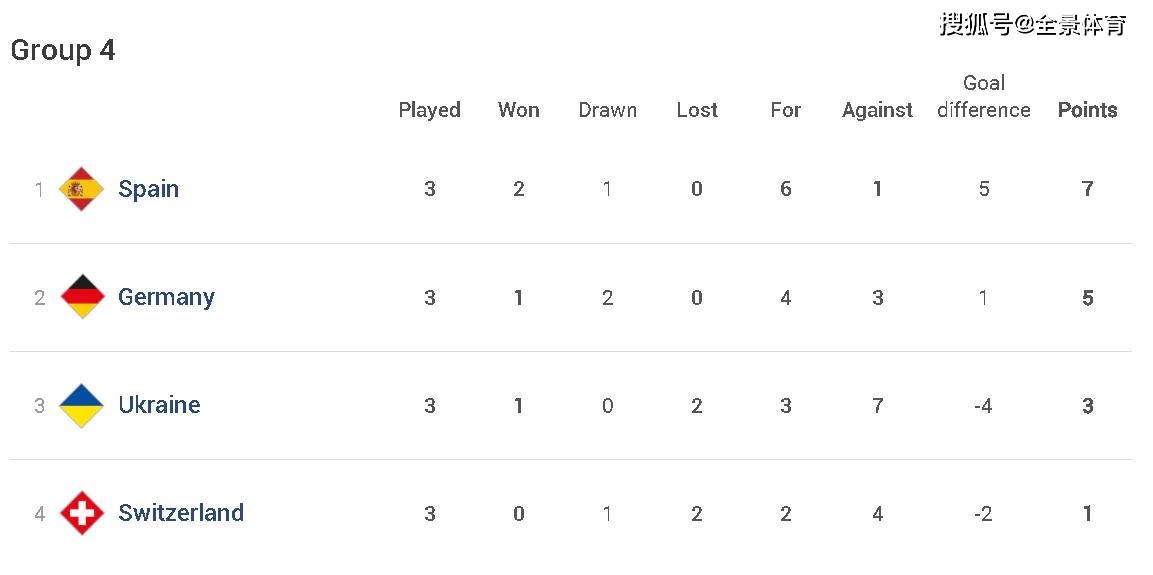The image size is (1153, 575).
Task: Click the Drawn column header
Action: tap(607, 110)
